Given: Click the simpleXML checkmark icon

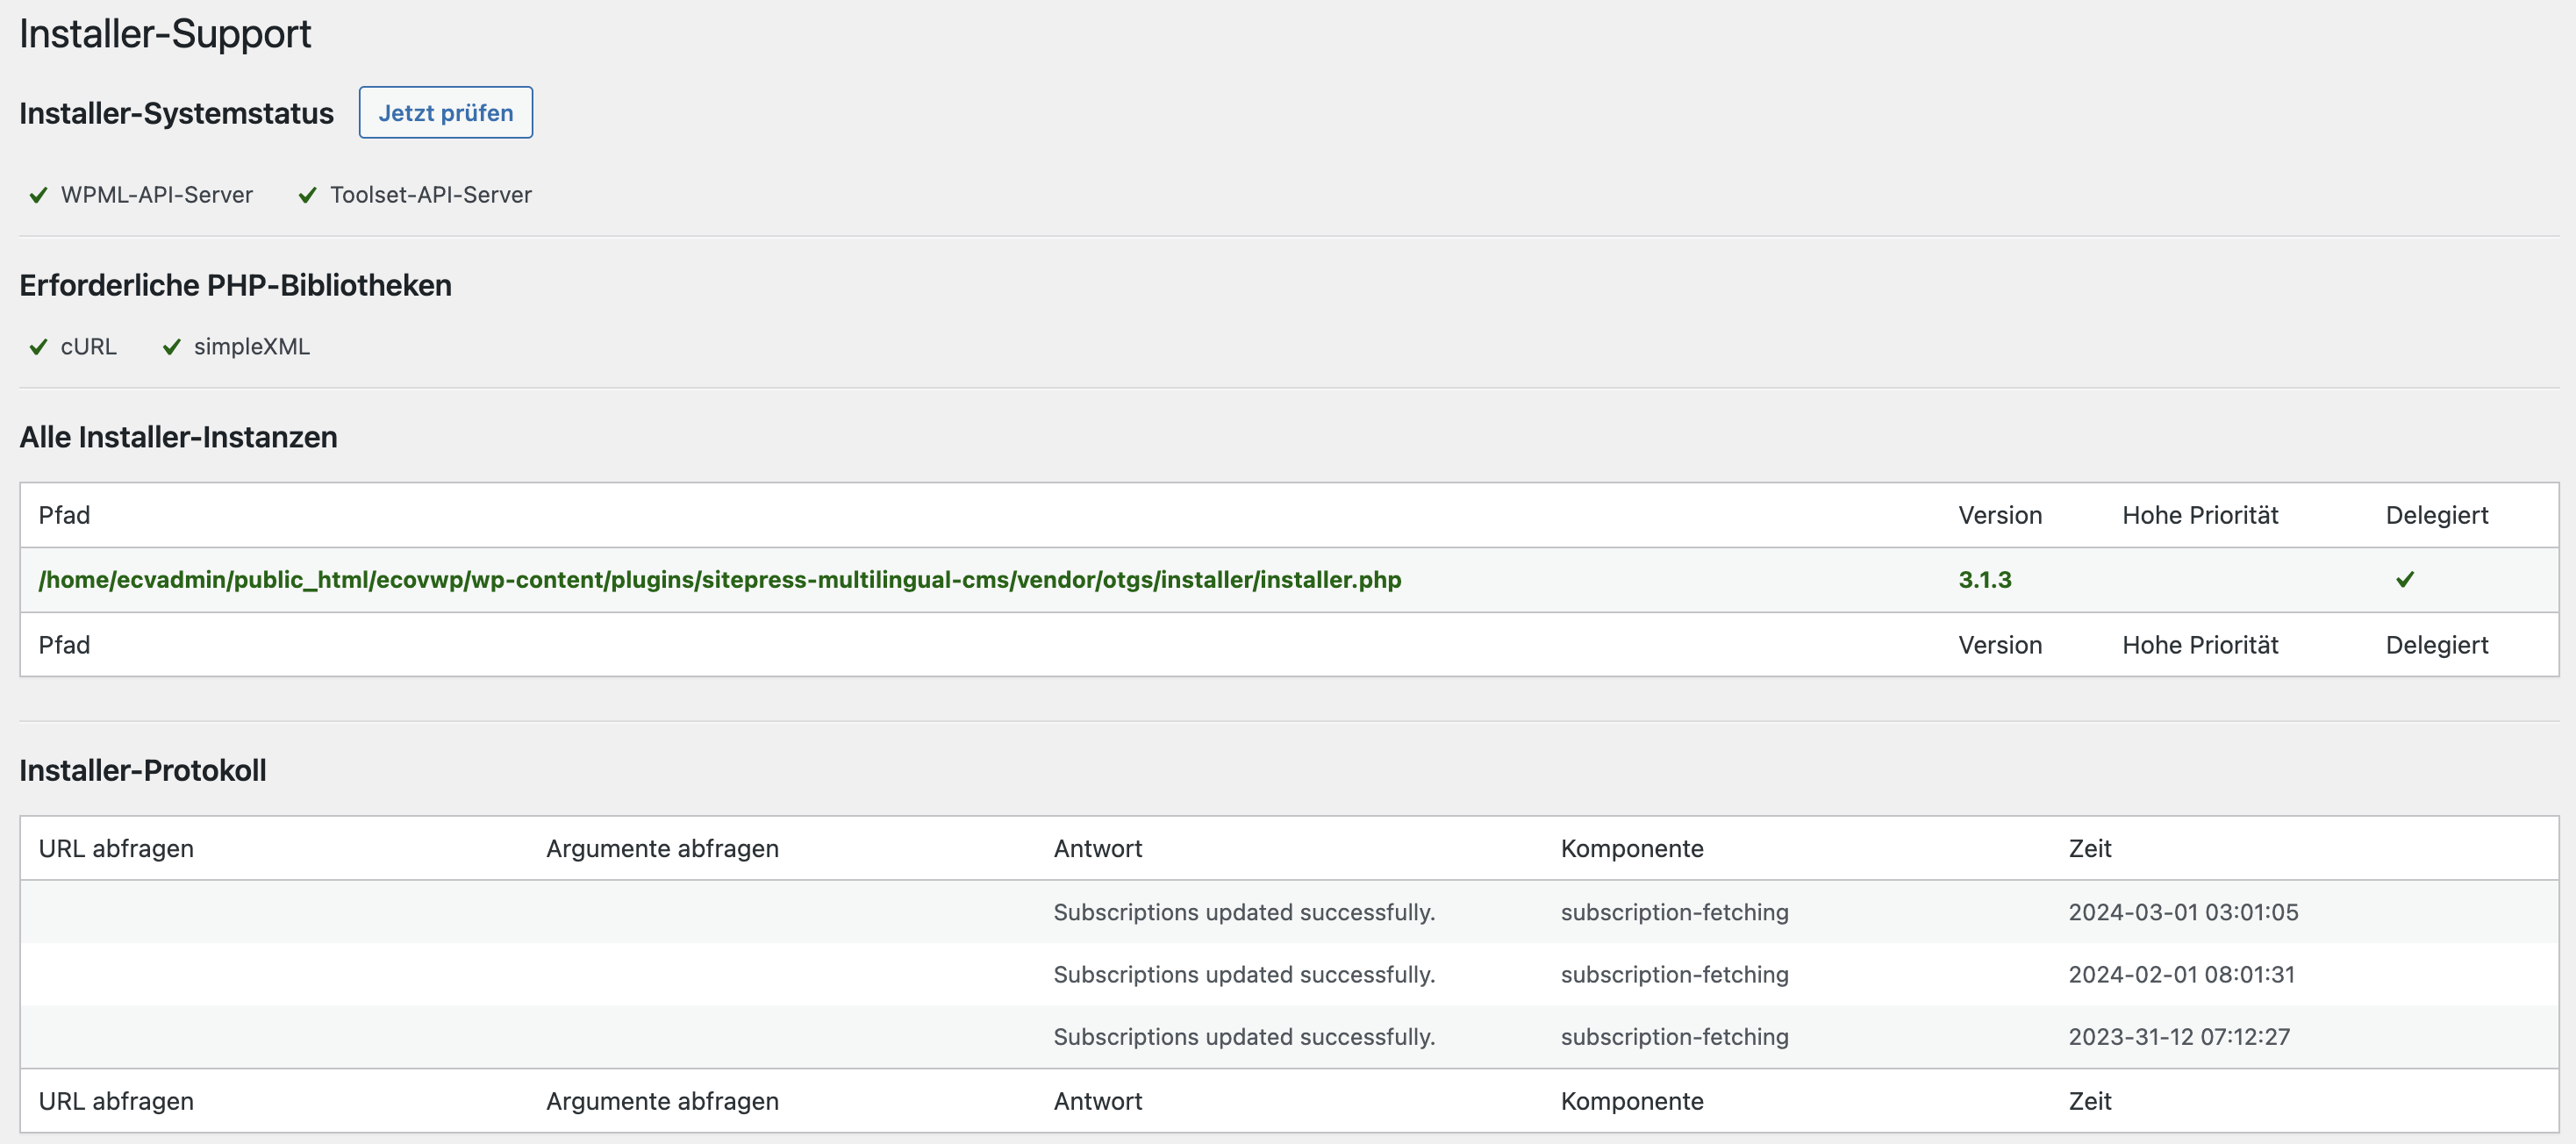Looking at the screenshot, I should point(172,347).
